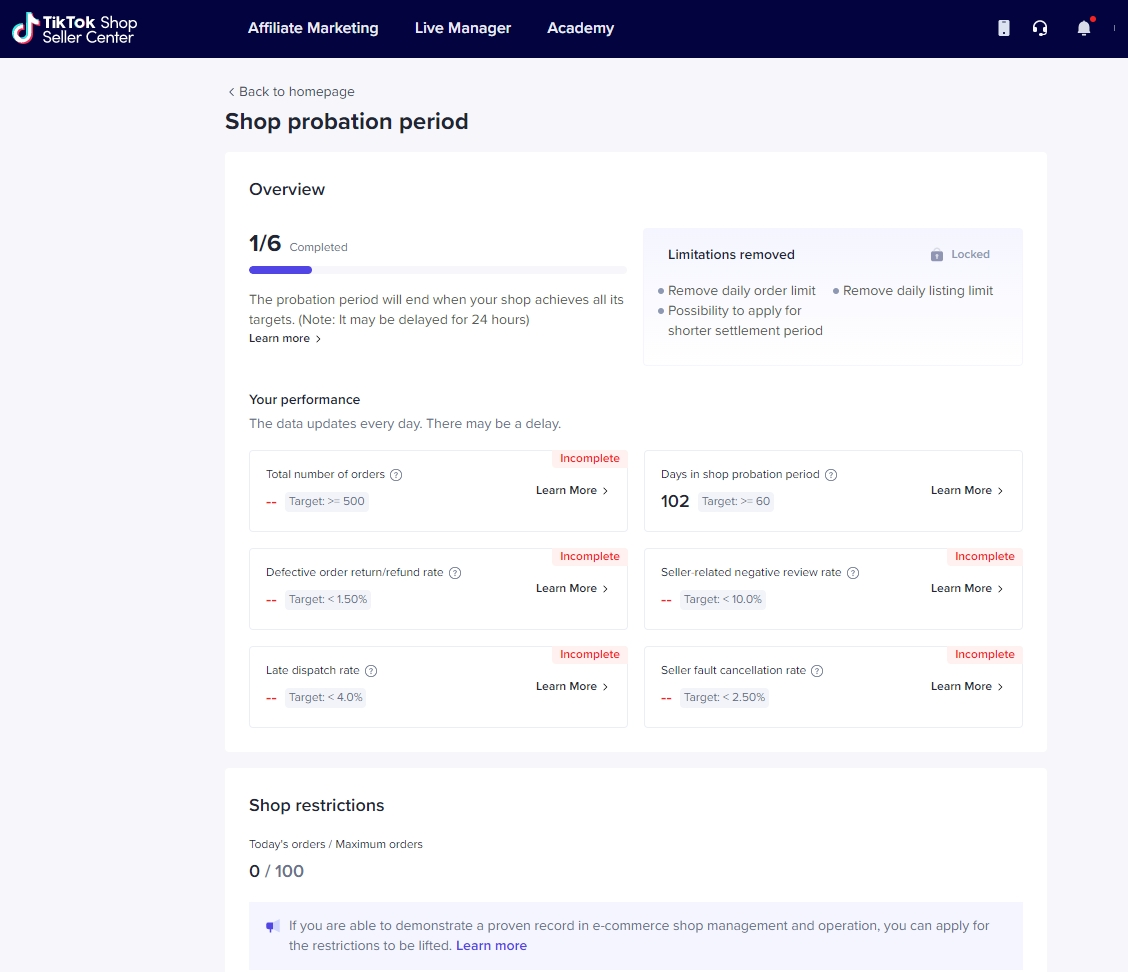The width and height of the screenshot is (1128, 972).
Task: Click help icon beside Late dispatch rate
Action: point(371,671)
